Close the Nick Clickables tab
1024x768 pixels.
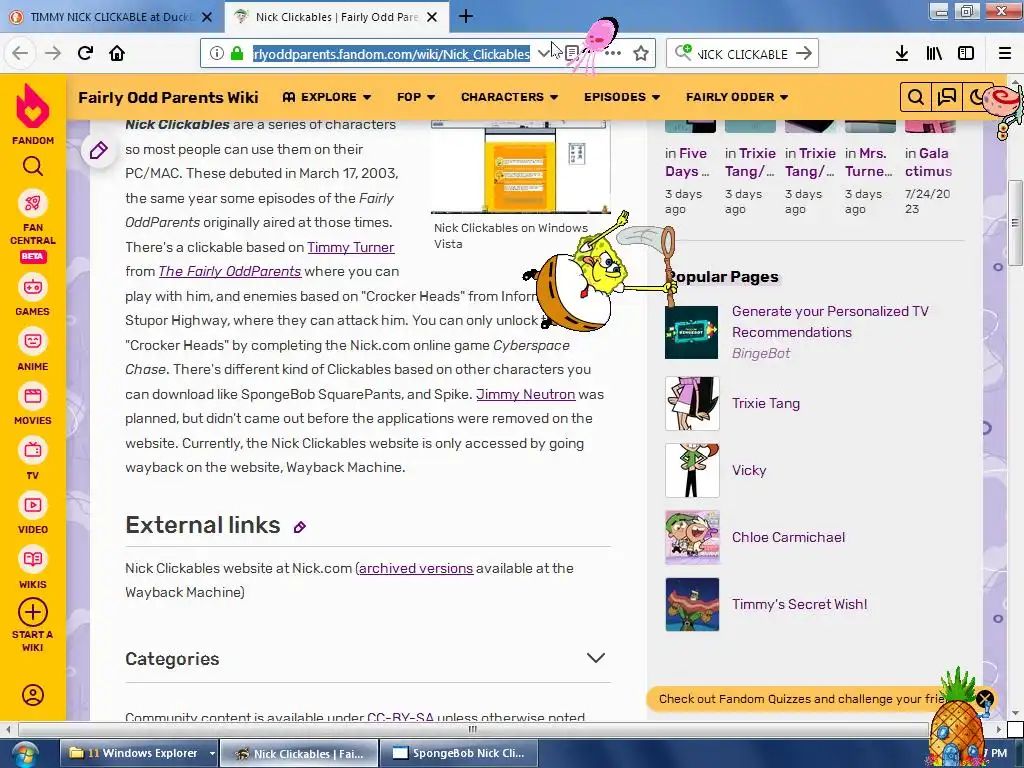coord(432,17)
